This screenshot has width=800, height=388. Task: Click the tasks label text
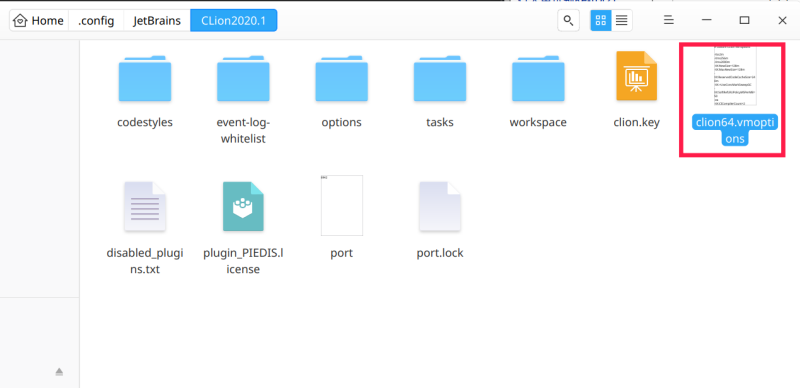(x=440, y=123)
